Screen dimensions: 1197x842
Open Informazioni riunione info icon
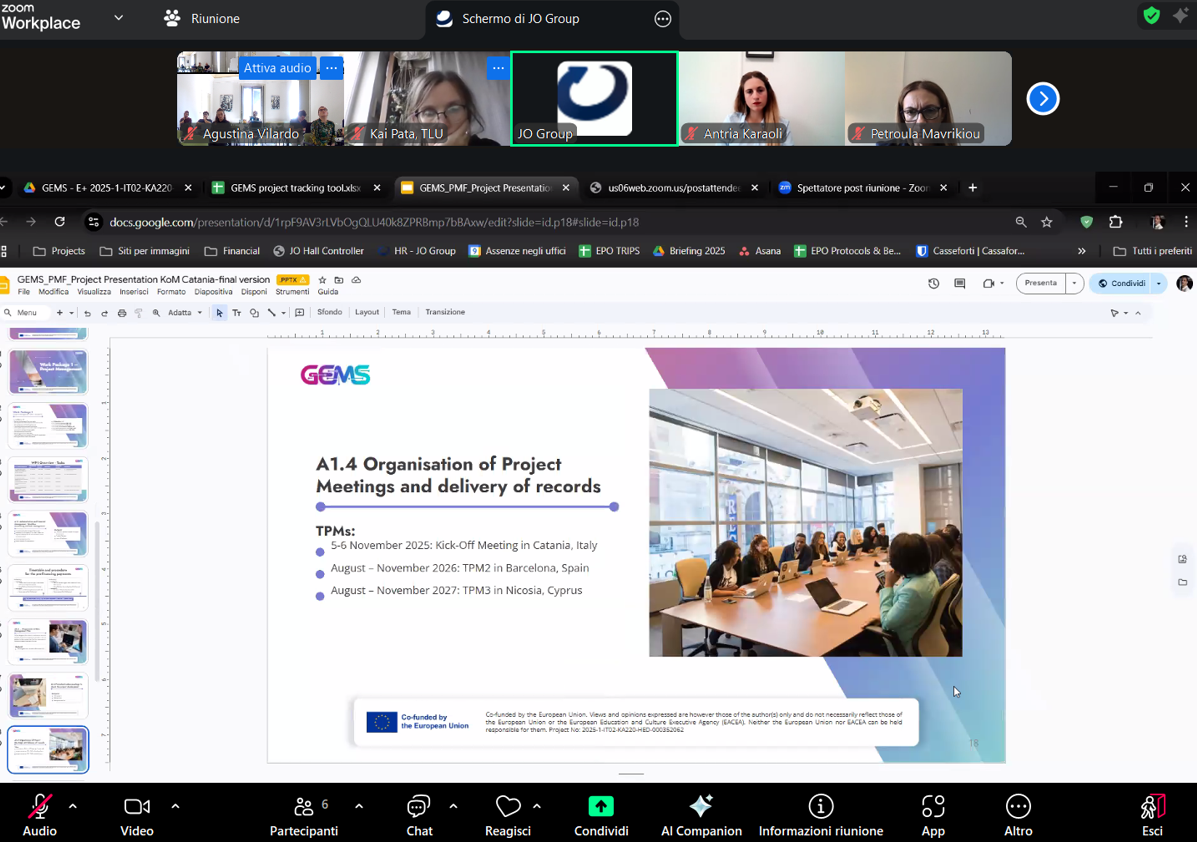[820, 807]
